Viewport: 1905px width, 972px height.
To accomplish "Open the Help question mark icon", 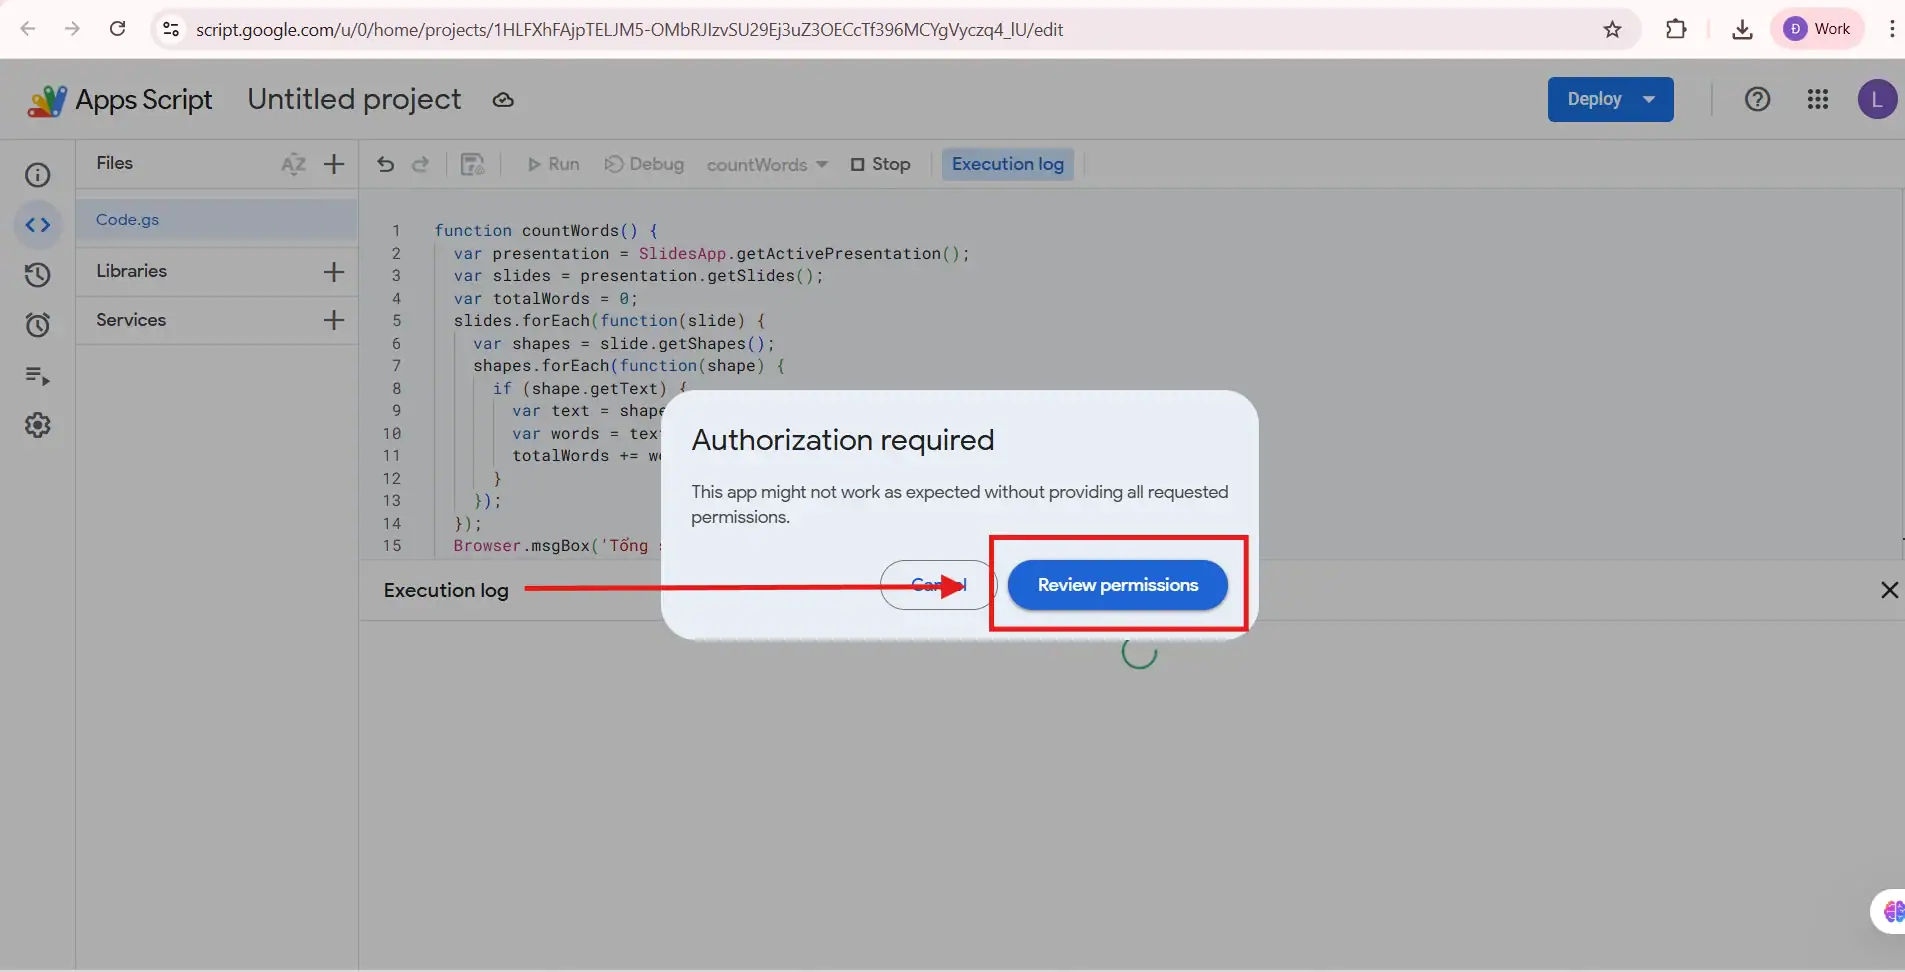I will (x=1757, y=99).
